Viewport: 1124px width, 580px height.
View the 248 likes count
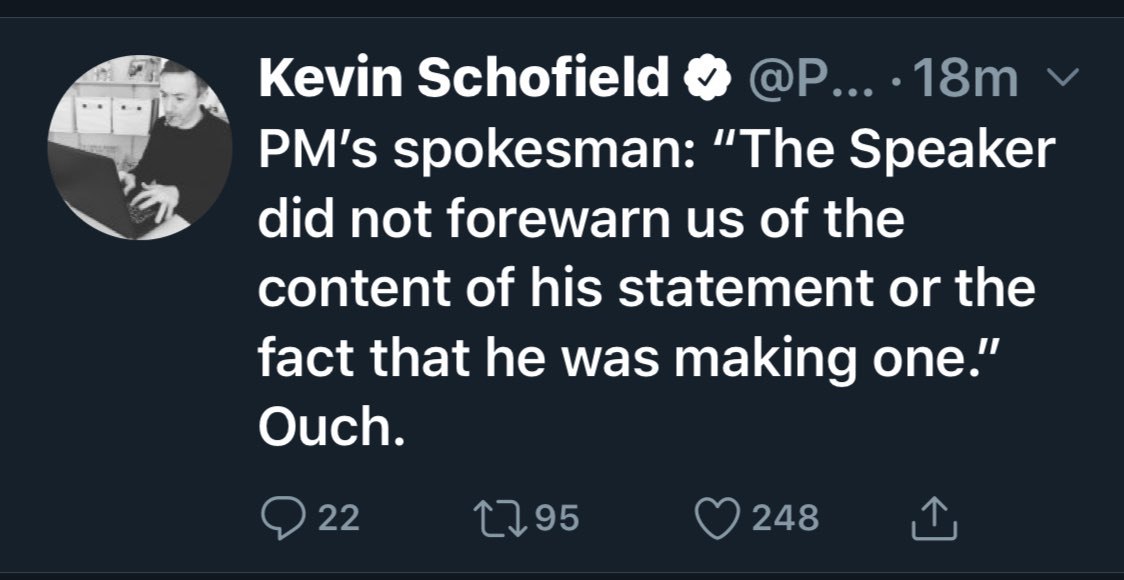[x=785, y=517]
